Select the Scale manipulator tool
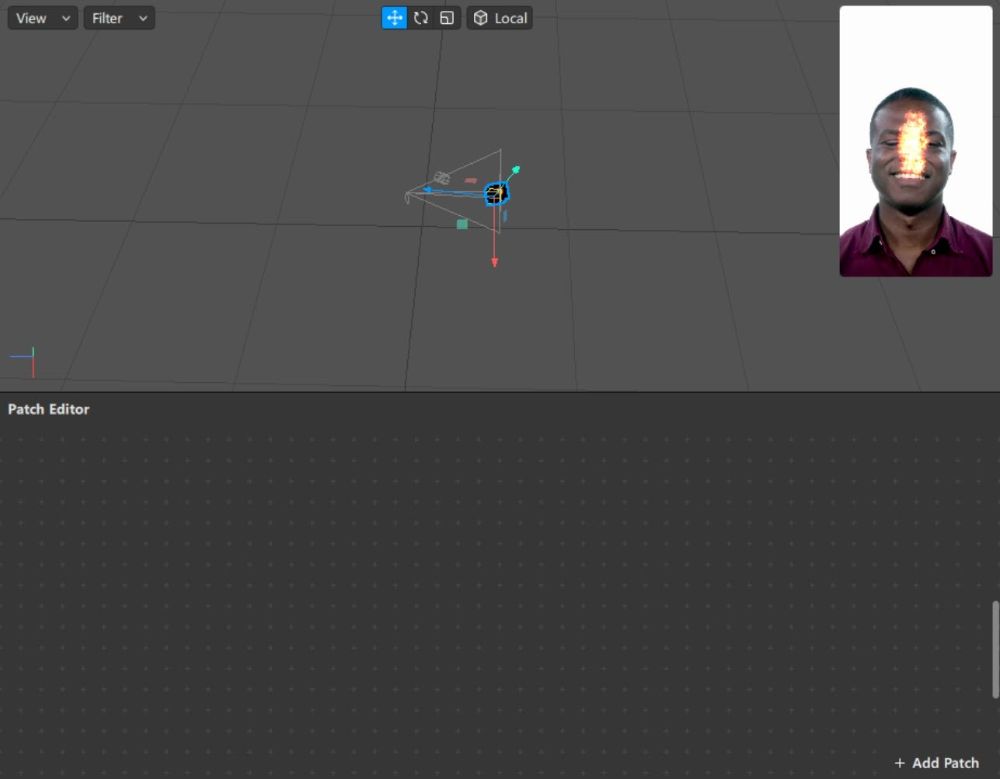1000x779 pixels. coord(447,18)
